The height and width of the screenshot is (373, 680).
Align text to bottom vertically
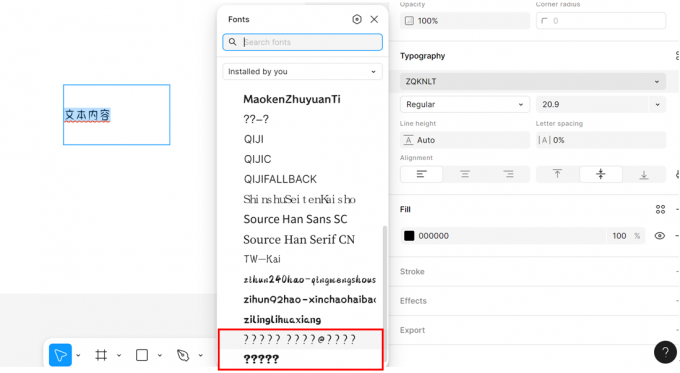[x=644, y=174]
